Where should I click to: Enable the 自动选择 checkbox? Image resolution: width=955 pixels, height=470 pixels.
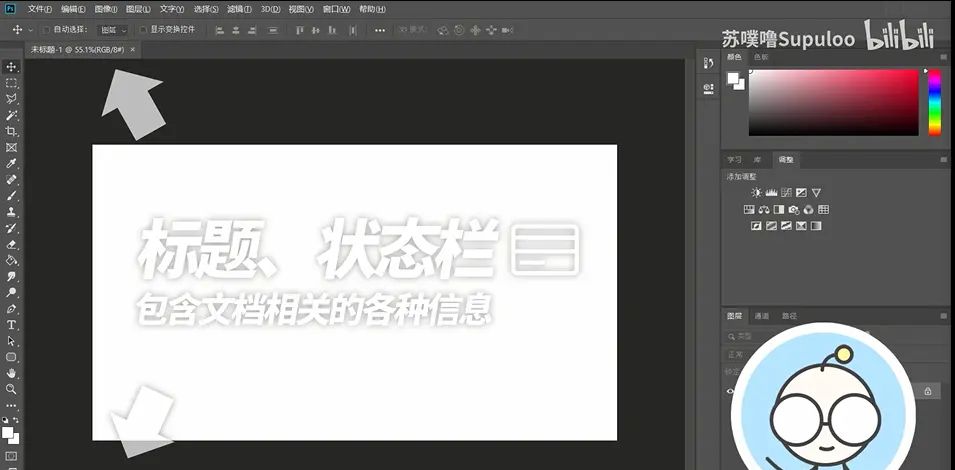click(46, 30)
